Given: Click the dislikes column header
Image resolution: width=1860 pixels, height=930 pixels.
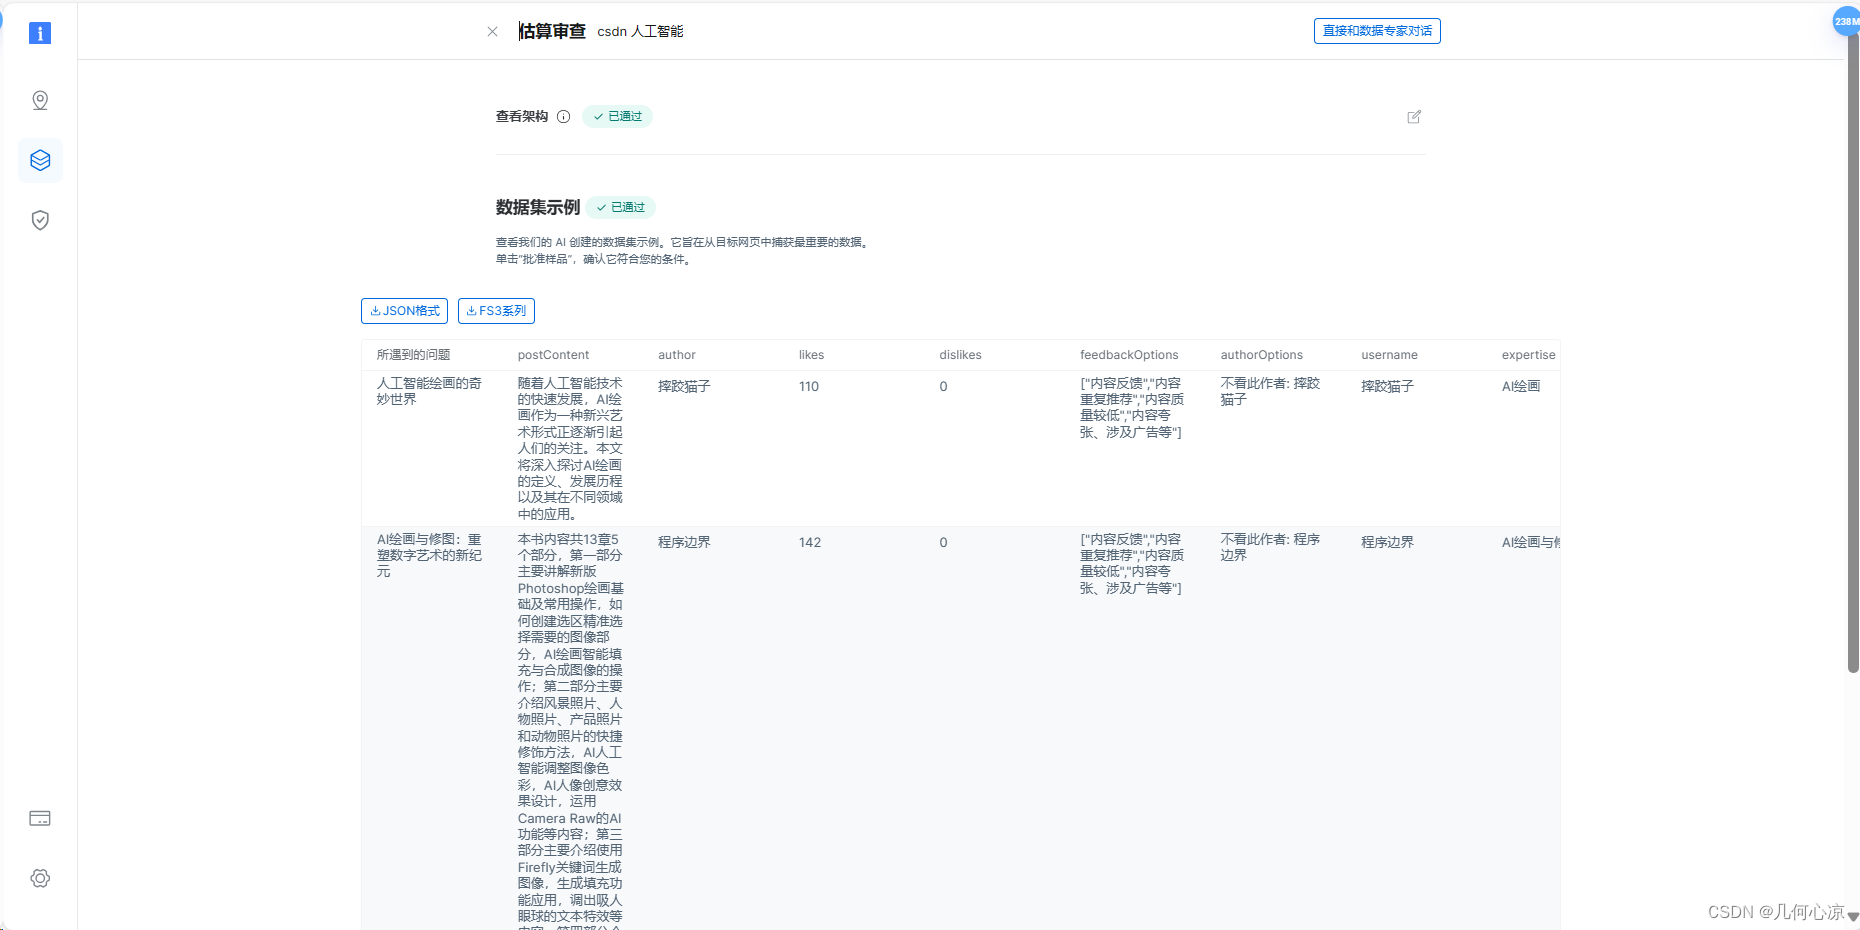Looking at the screenshot, I should coord(960,355).
